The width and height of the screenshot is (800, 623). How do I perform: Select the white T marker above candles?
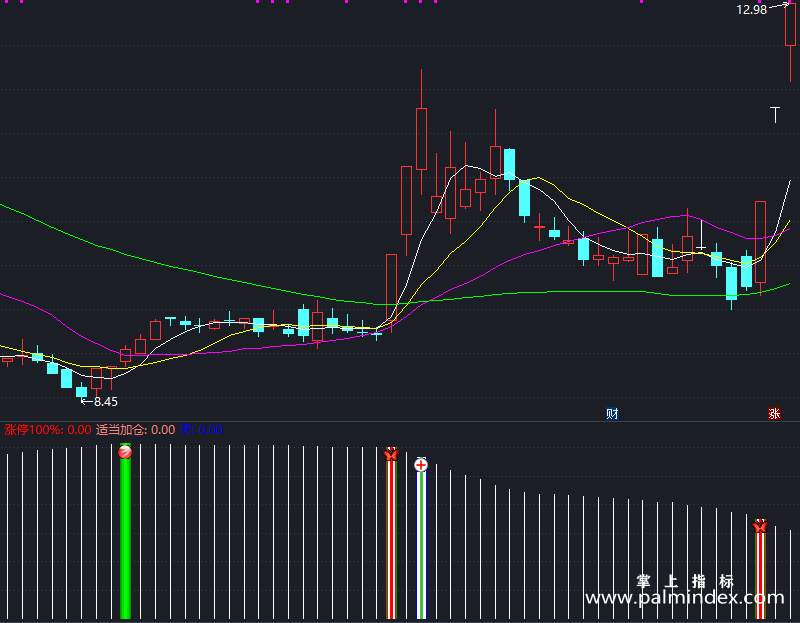(x=775, y=115)
